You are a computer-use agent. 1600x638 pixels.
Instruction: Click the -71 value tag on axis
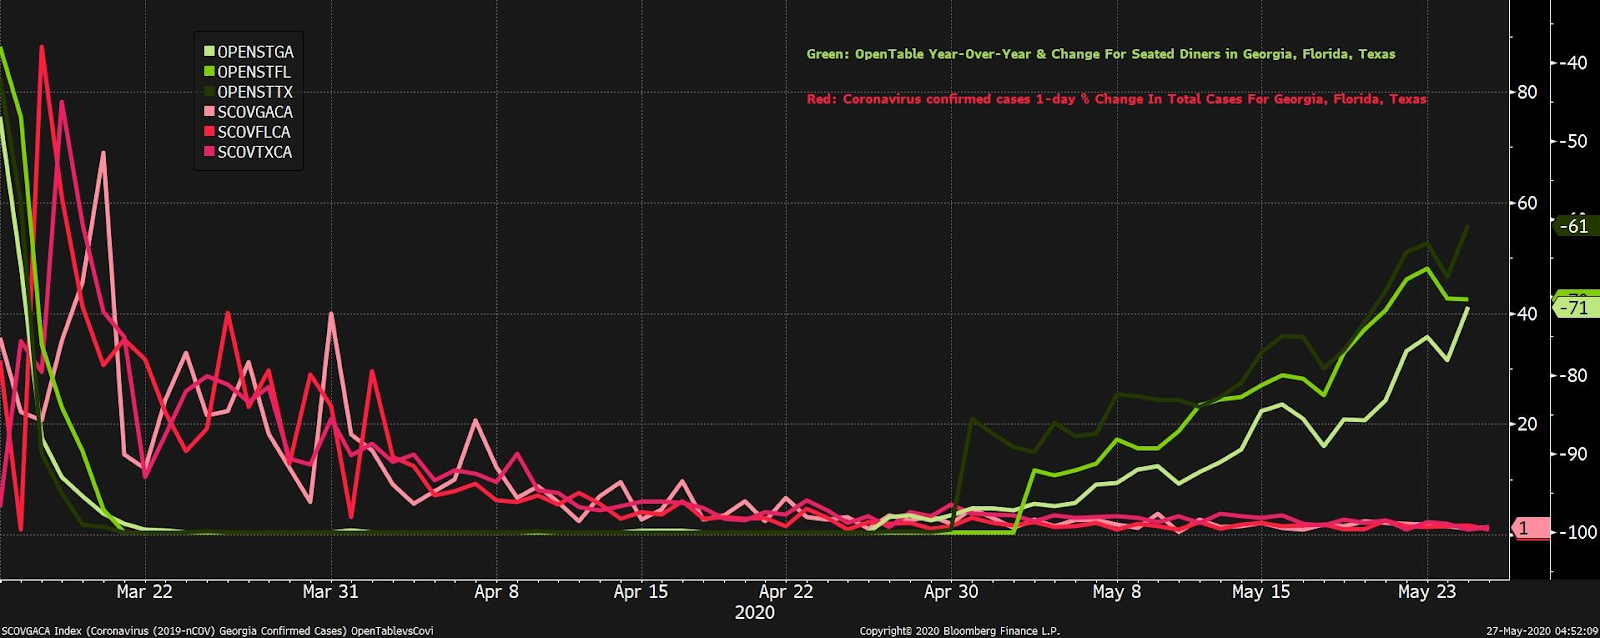(1577, 307)
